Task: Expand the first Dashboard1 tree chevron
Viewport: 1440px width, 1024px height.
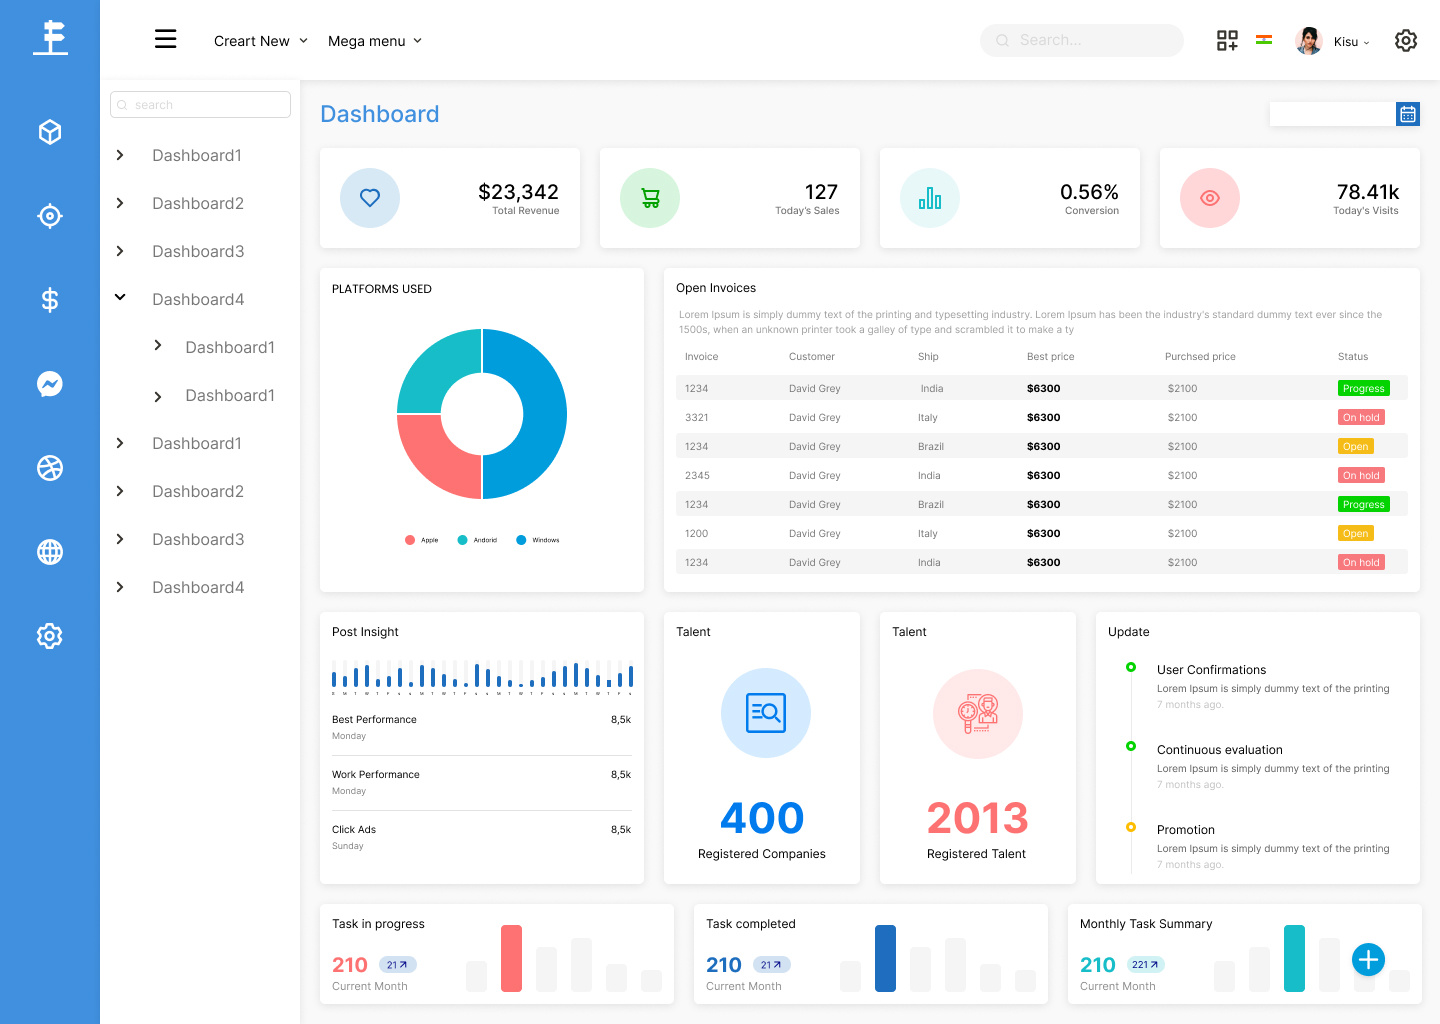Action: [x=120, y=155]
